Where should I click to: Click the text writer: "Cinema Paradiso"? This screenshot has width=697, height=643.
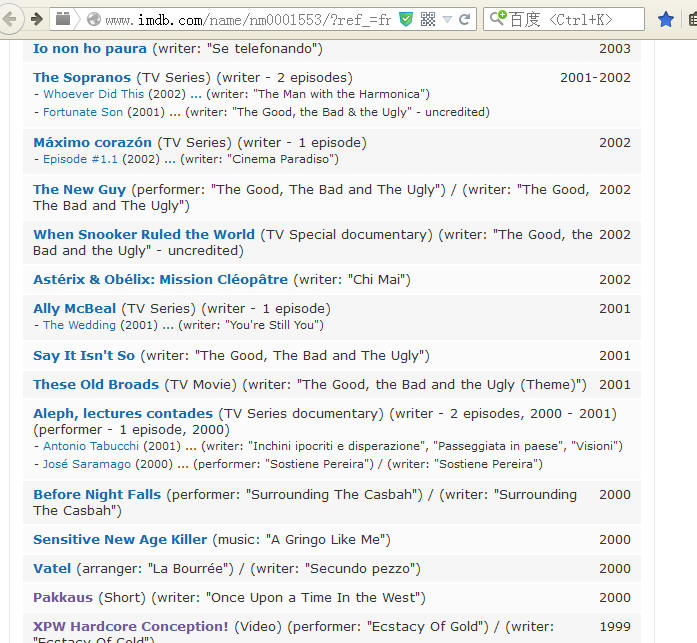[x=260, y=159]
